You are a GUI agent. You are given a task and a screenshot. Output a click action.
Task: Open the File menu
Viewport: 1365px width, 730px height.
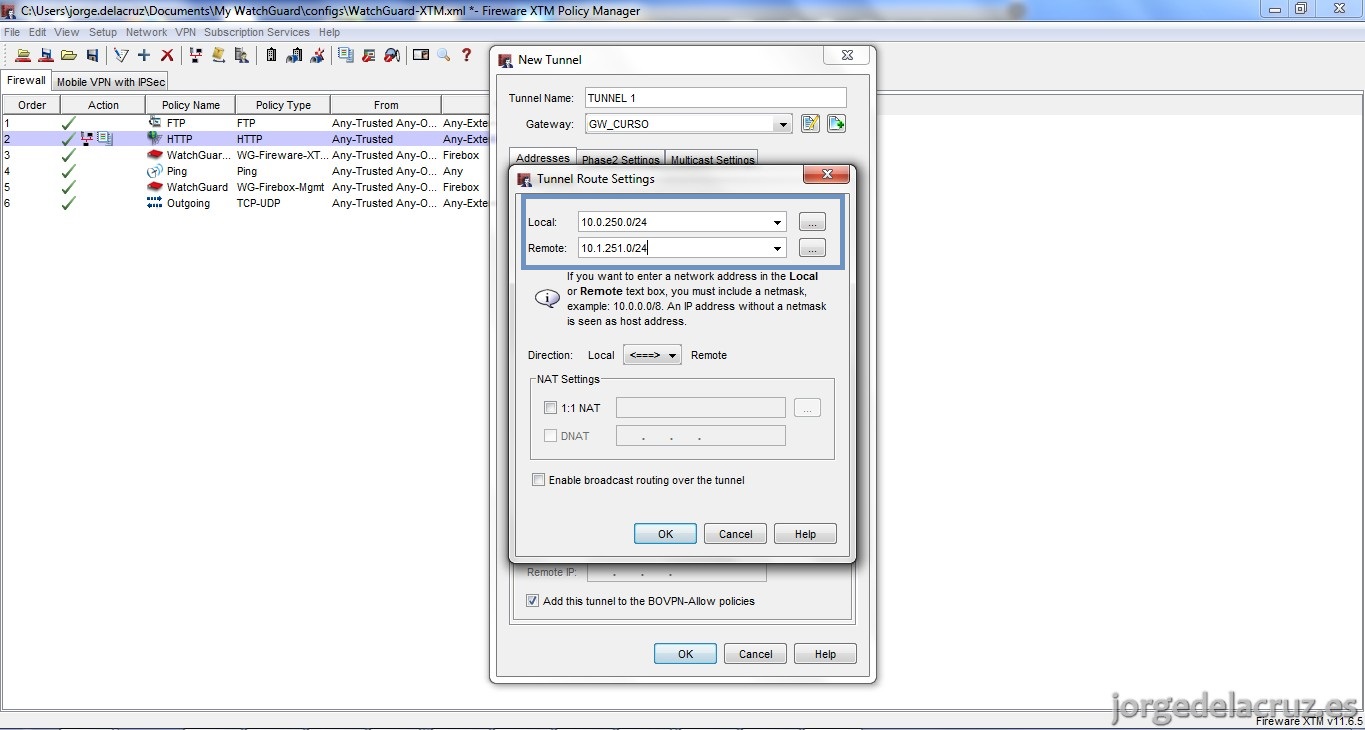[12, 32]
